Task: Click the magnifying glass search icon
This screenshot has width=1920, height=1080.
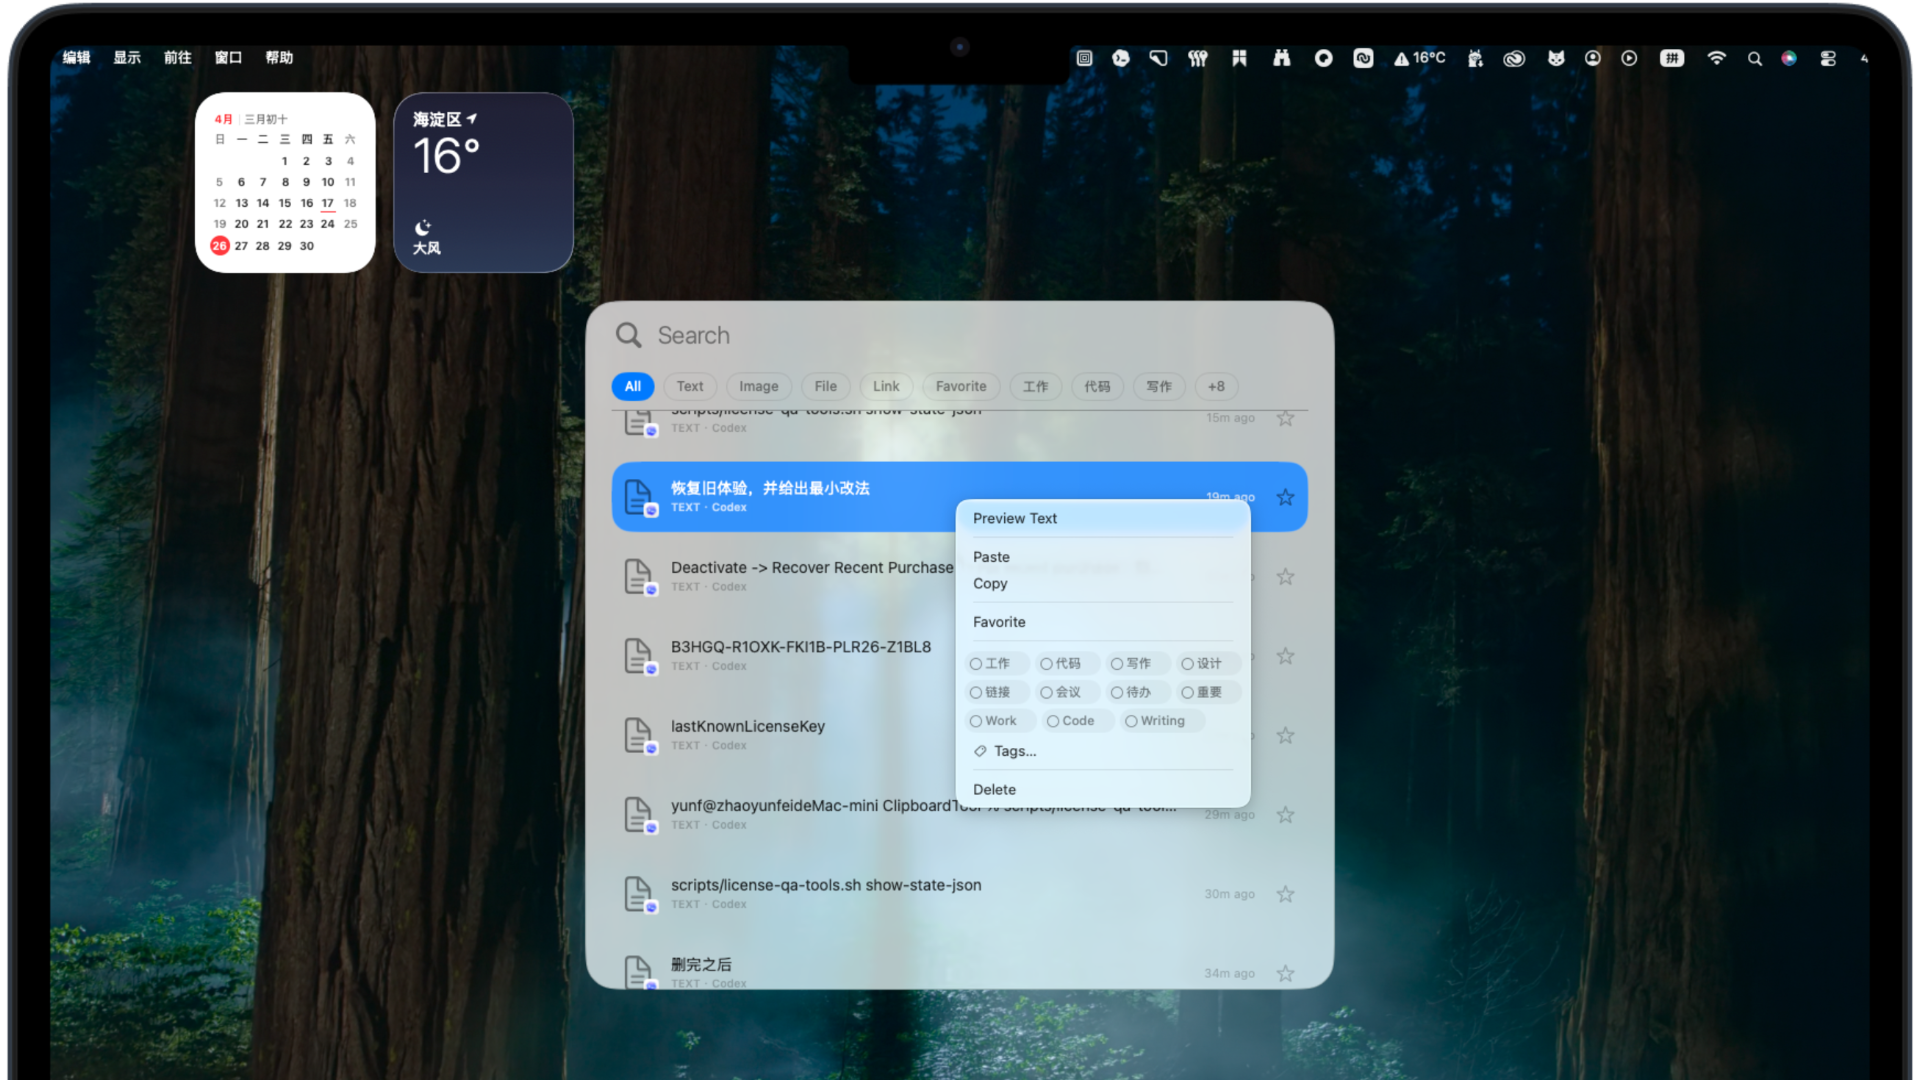Action: pyautogui.click(x=628, y=335)
